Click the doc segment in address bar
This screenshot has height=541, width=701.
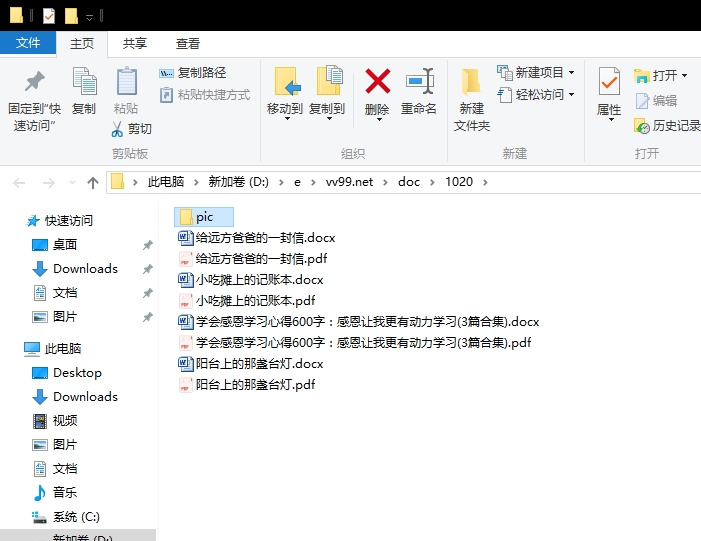409,182
